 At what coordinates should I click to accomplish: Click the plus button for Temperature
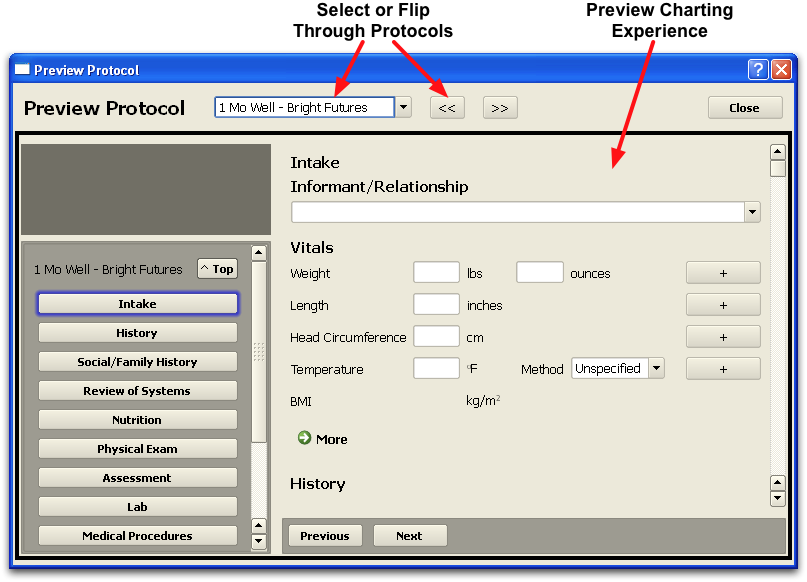[x=723, y=368]
